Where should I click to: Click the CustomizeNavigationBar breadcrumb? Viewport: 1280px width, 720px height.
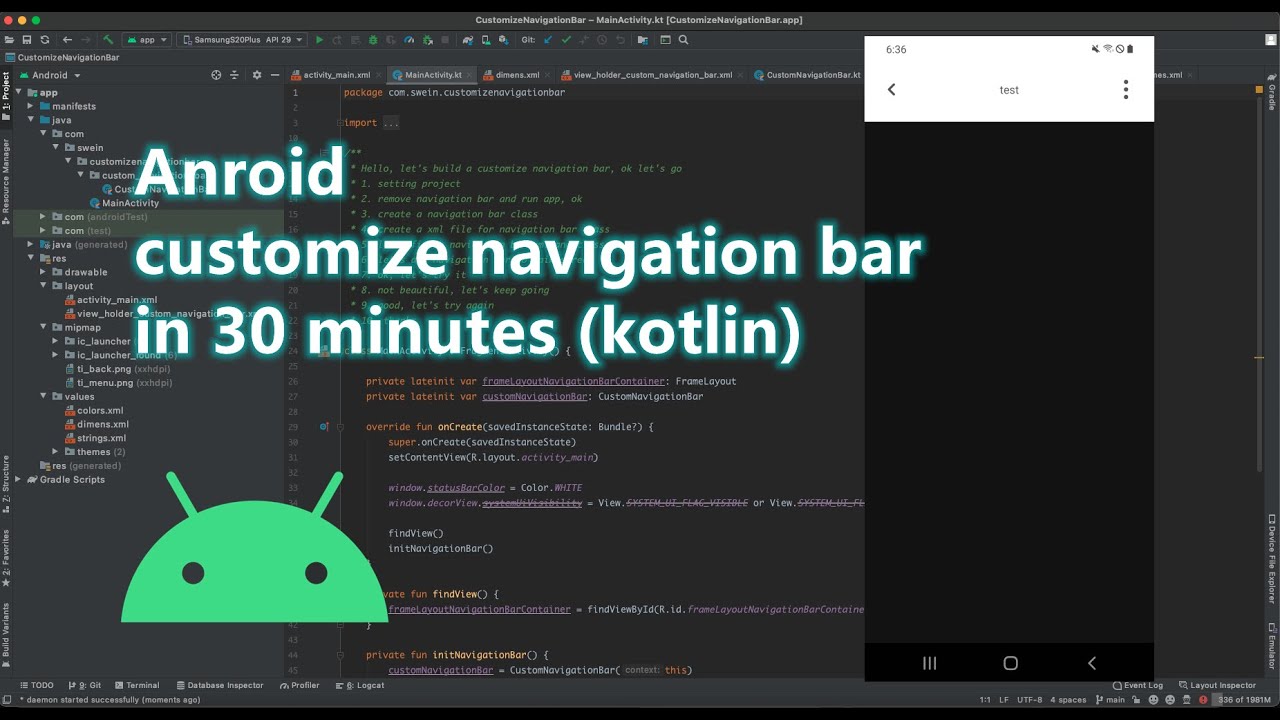tap(62, 57)
